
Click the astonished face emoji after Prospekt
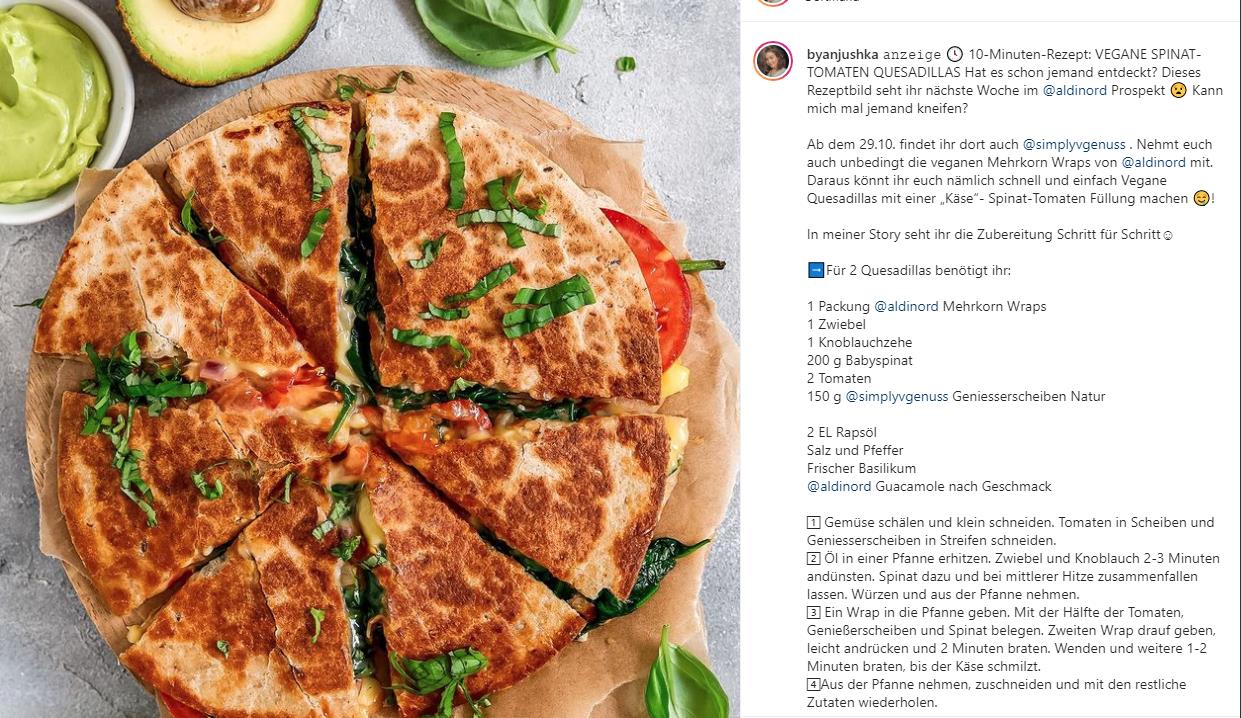click(x=1180, y=90)
